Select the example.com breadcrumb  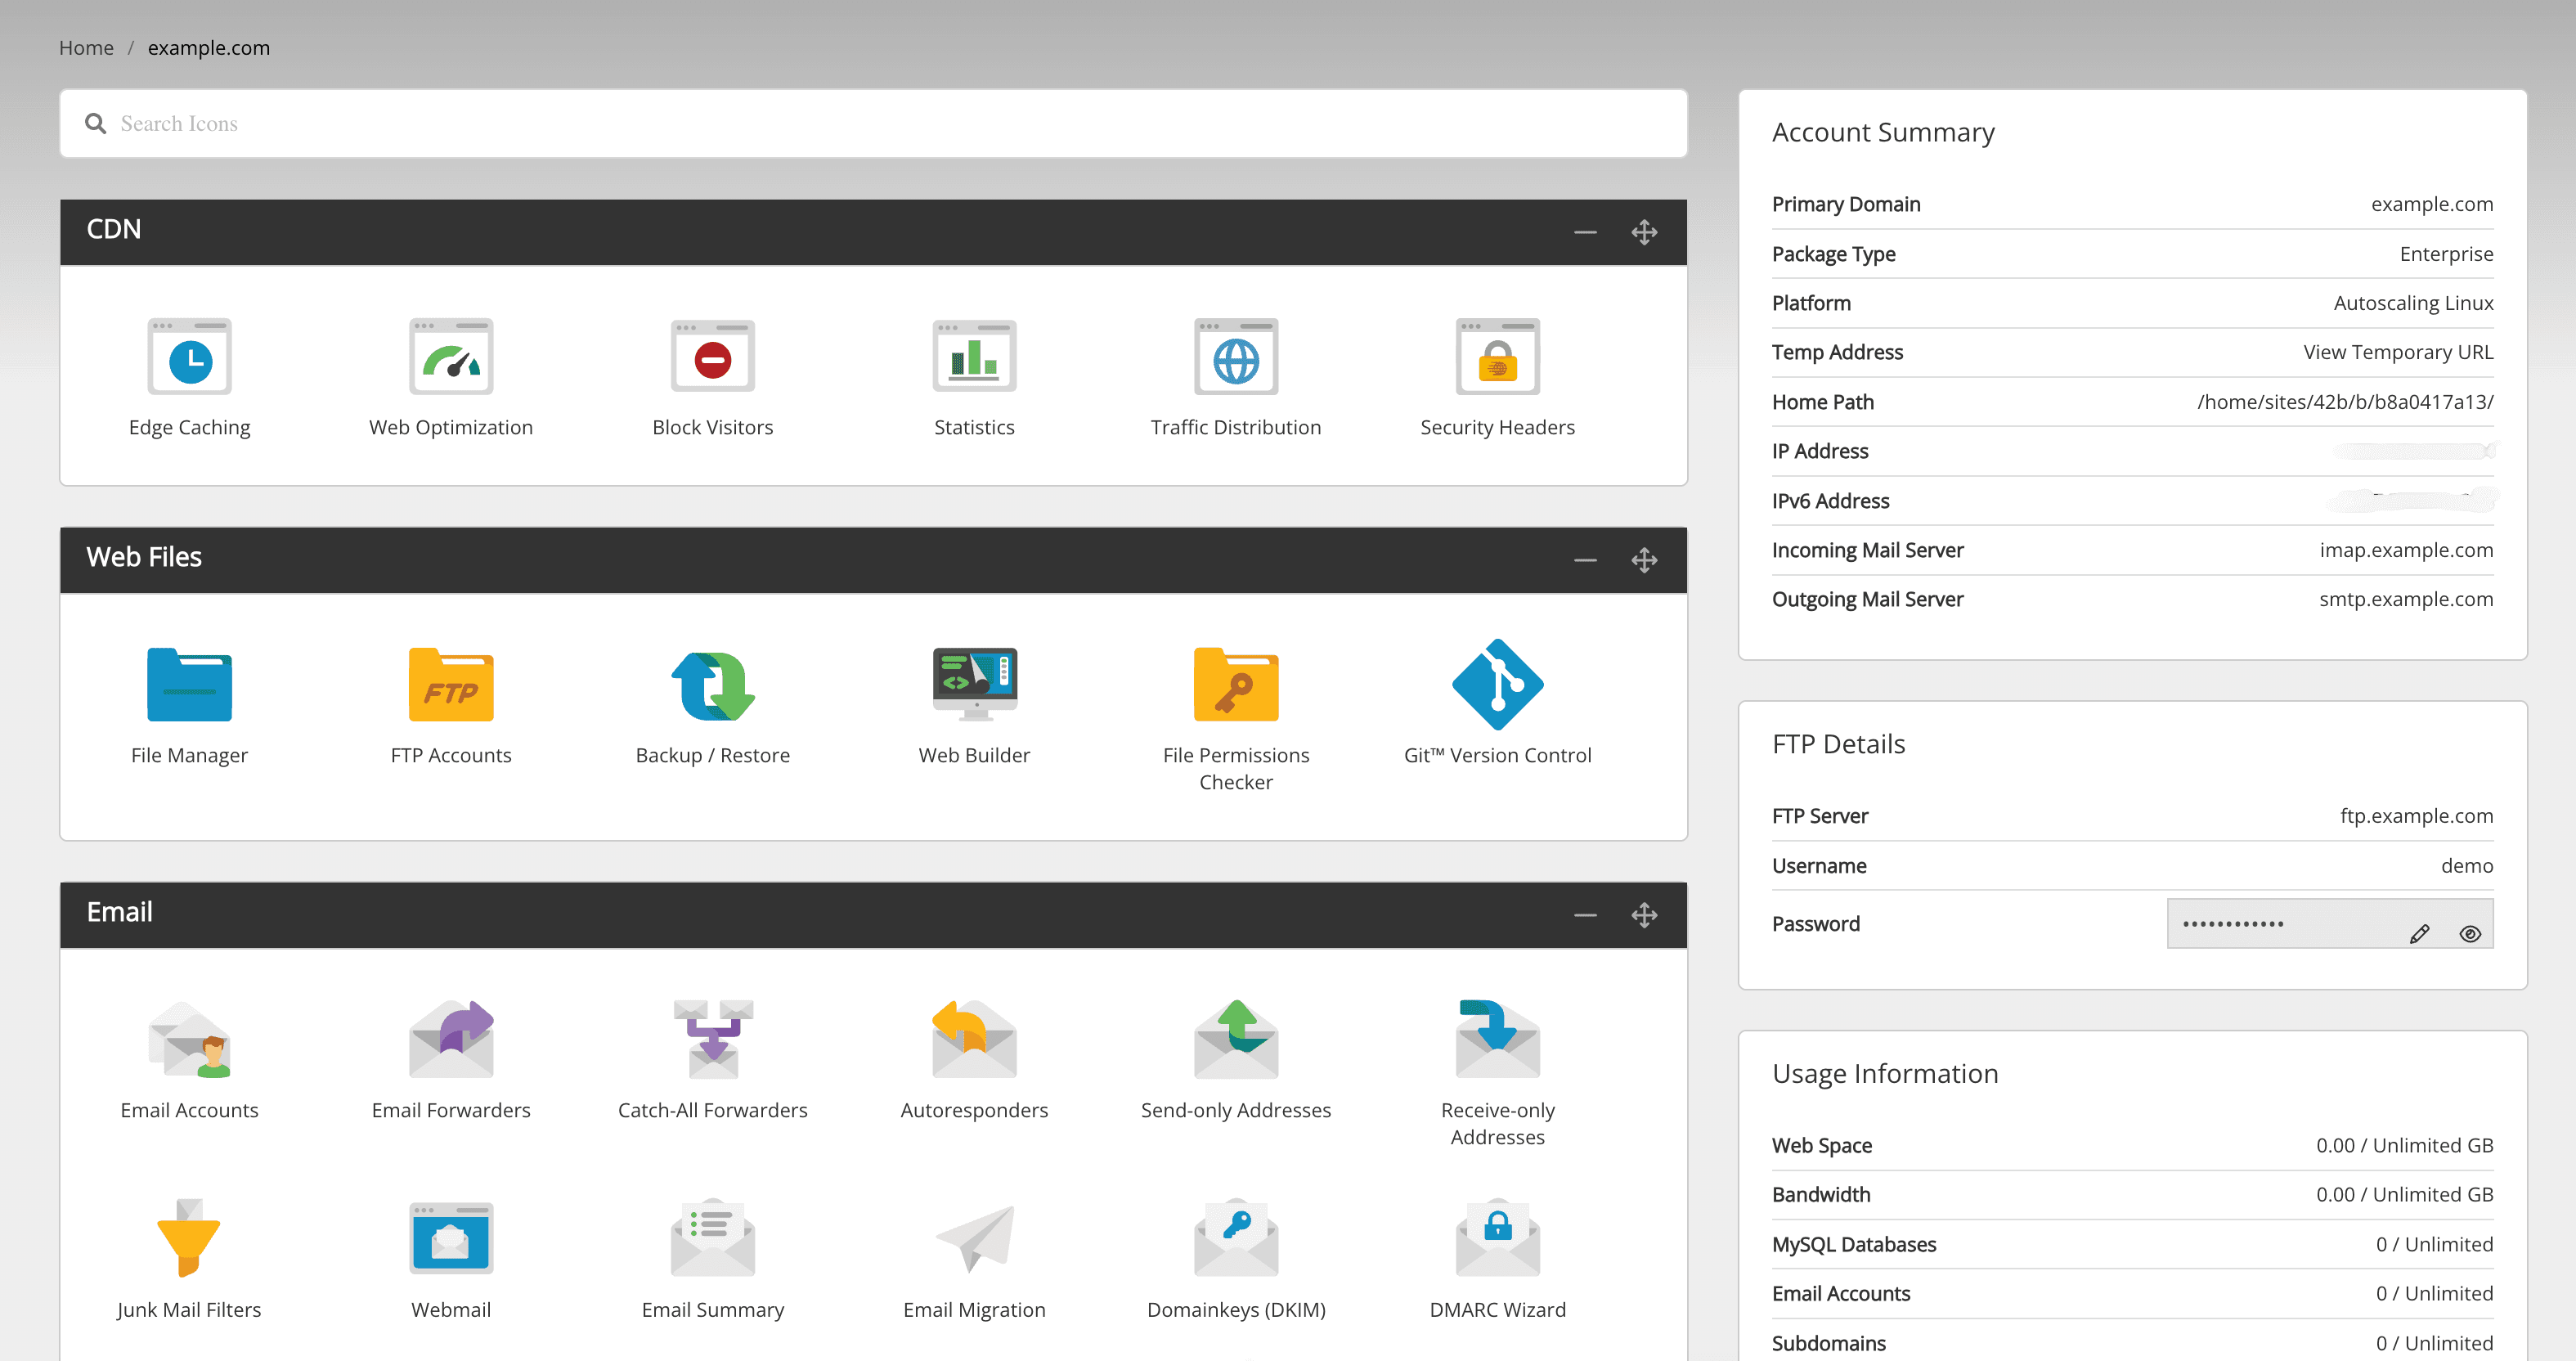click(208, 47)
